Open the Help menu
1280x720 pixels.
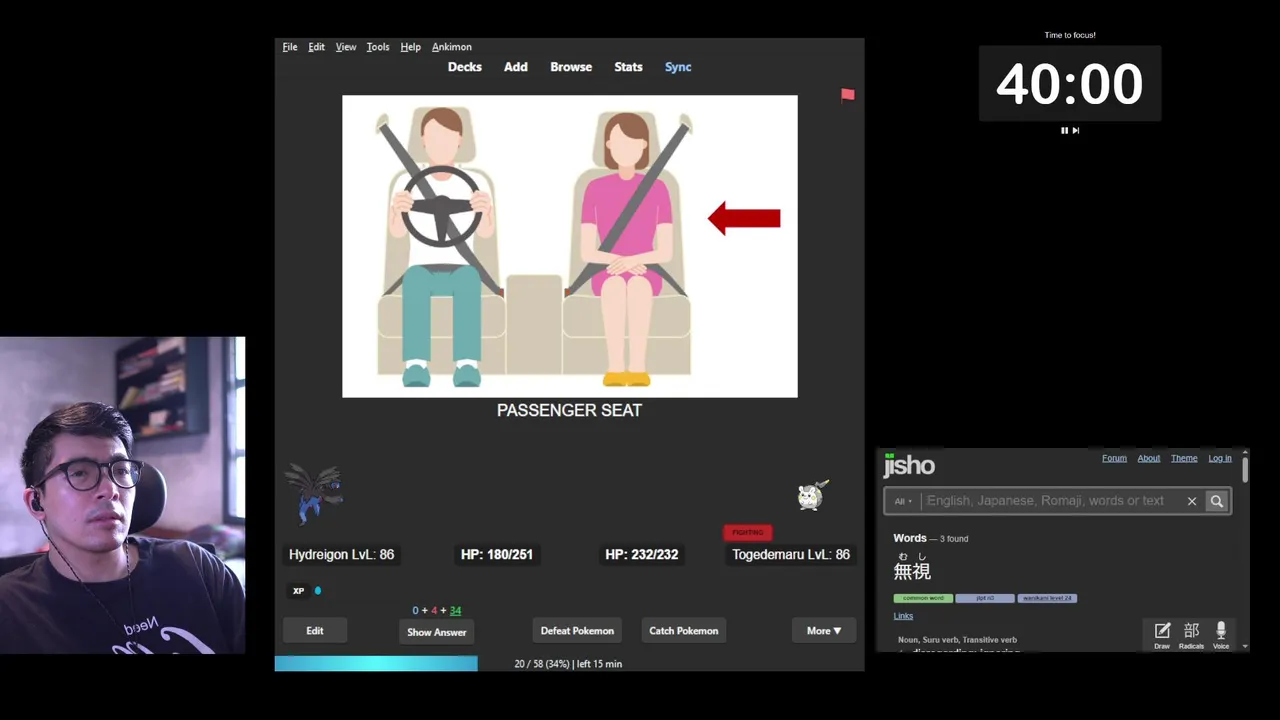coord(410,47)
